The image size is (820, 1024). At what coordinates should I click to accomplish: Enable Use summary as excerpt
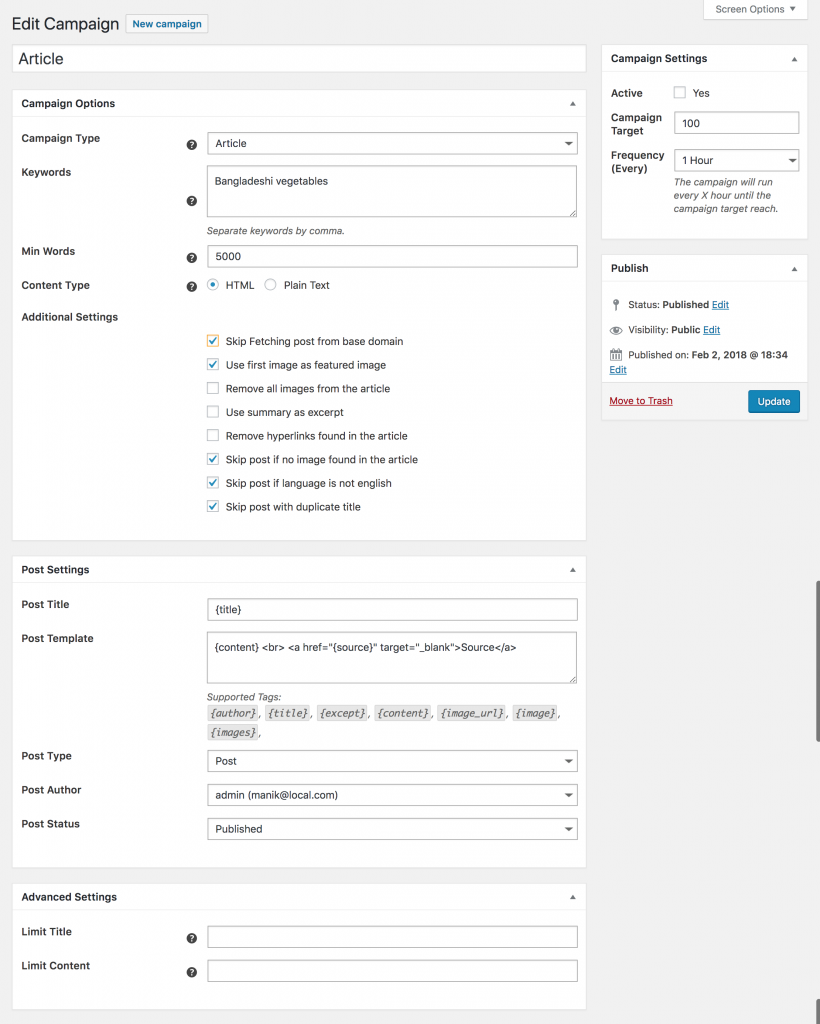(x=213, y=411)
